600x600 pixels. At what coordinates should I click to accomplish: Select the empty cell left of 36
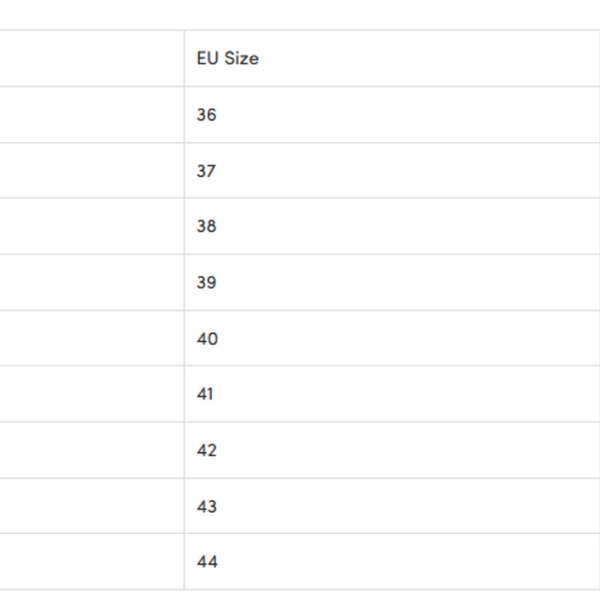(92, 115)
